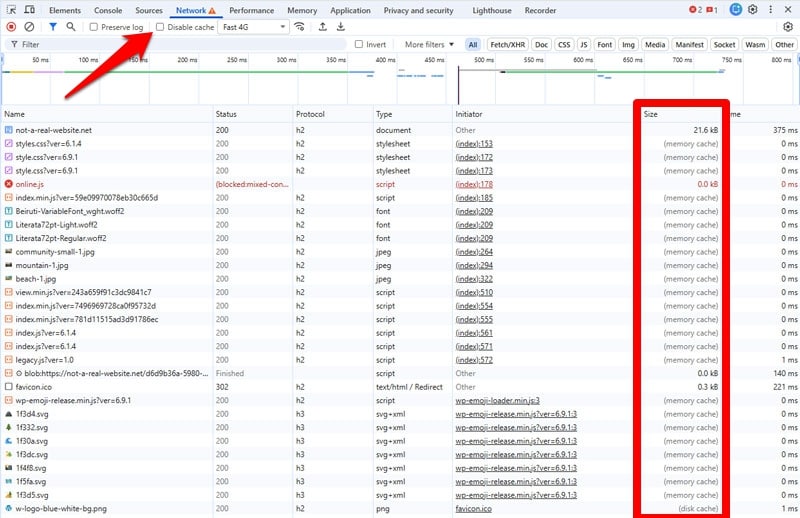Check the Invert filter checkbox
The image size is (800, 518).
[x=359, y=44]
